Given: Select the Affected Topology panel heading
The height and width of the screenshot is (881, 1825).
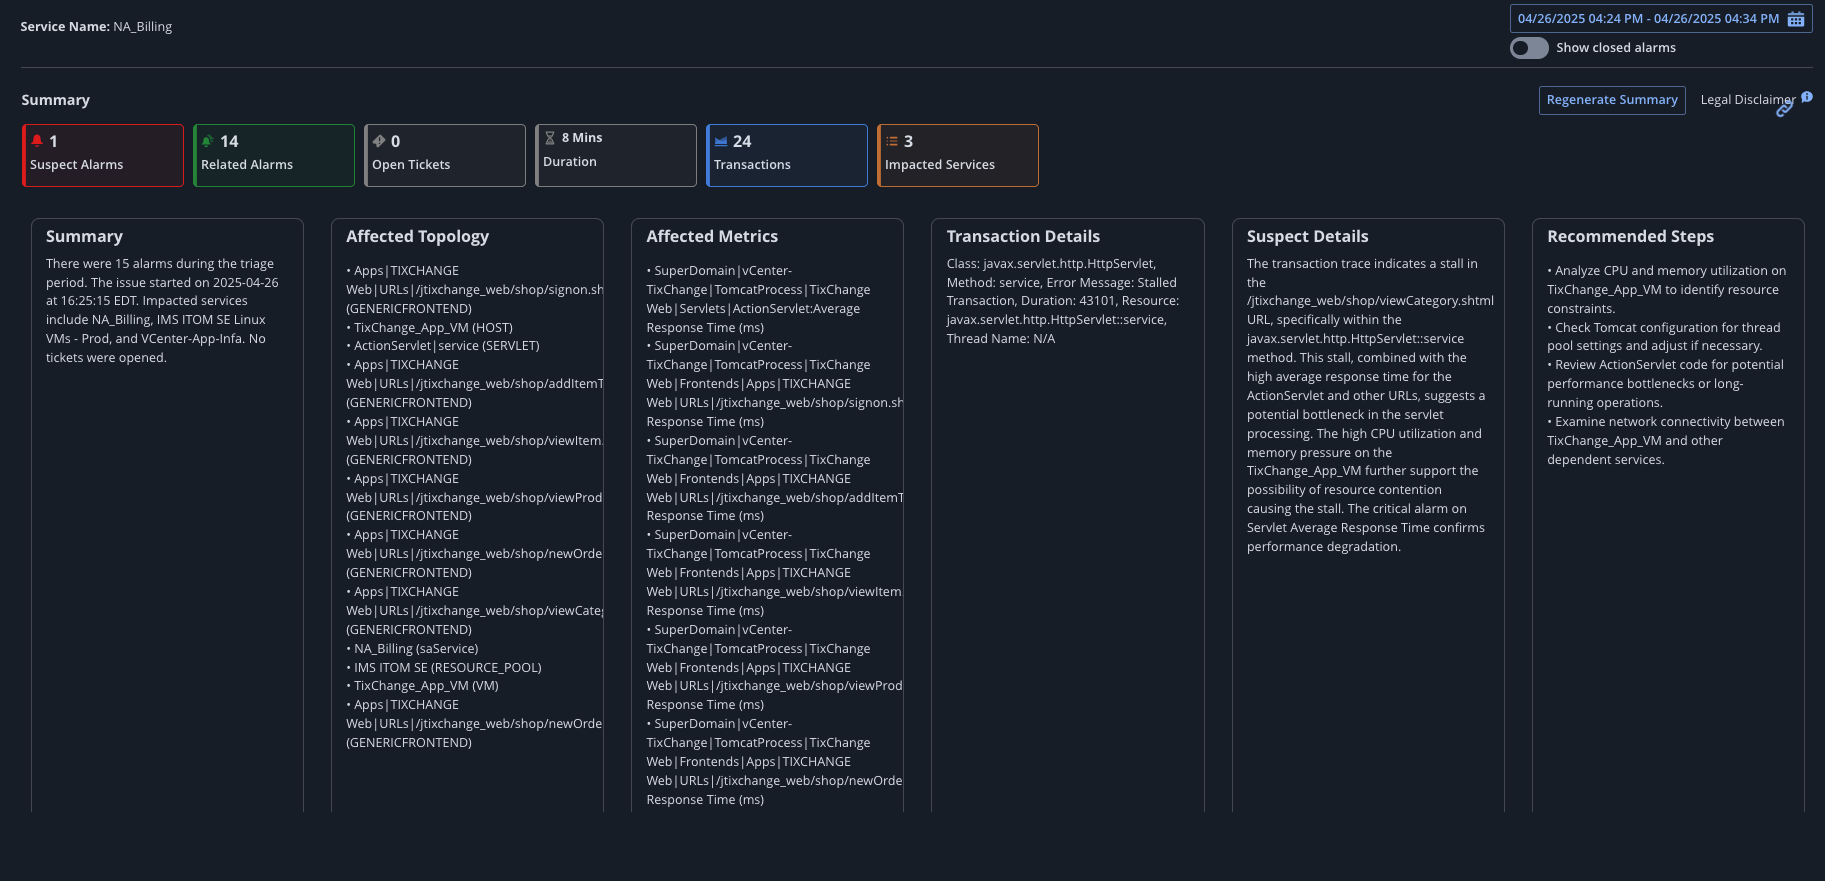Looking at the screenshot, I should [x=417, y=236].
